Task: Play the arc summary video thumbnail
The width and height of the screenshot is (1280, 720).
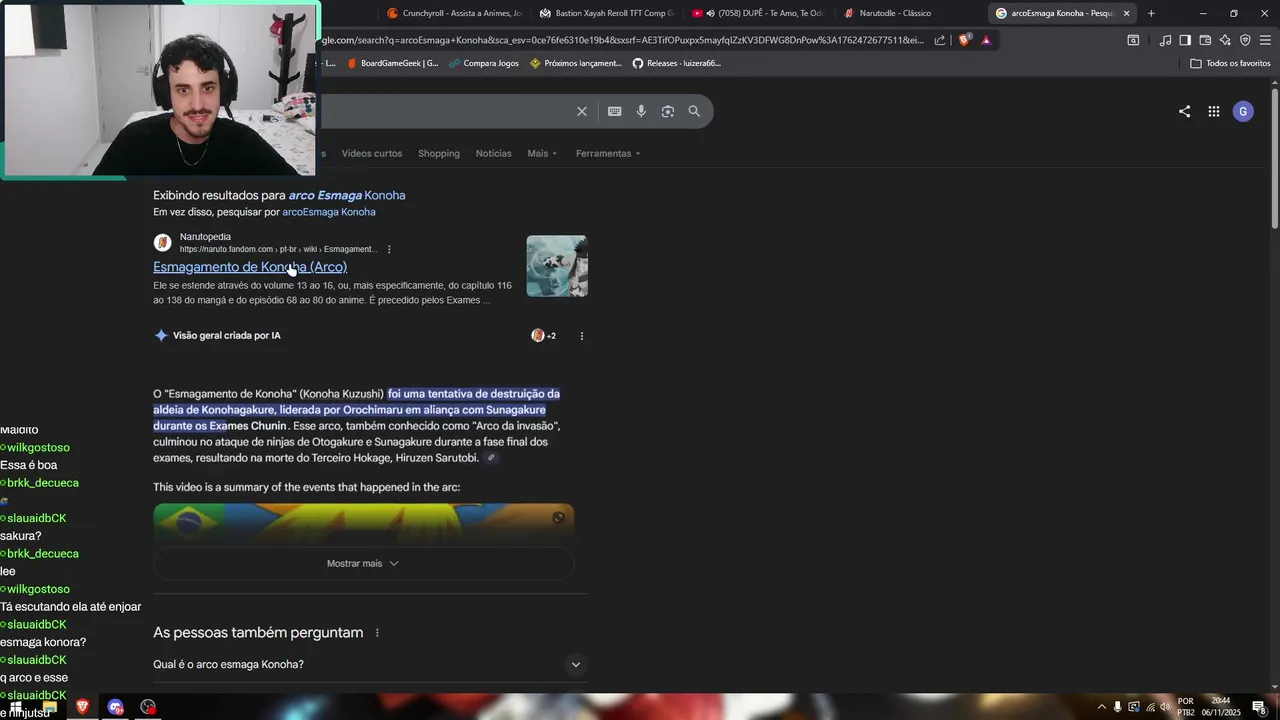Action: point(364,524)
